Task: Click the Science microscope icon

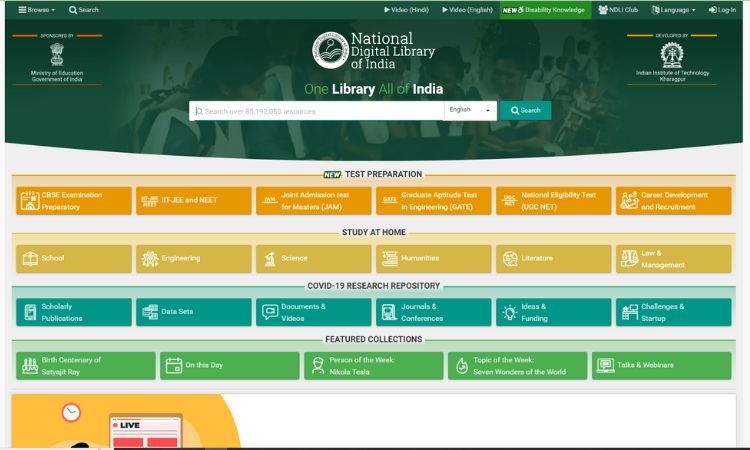Action: click(270, 259)
